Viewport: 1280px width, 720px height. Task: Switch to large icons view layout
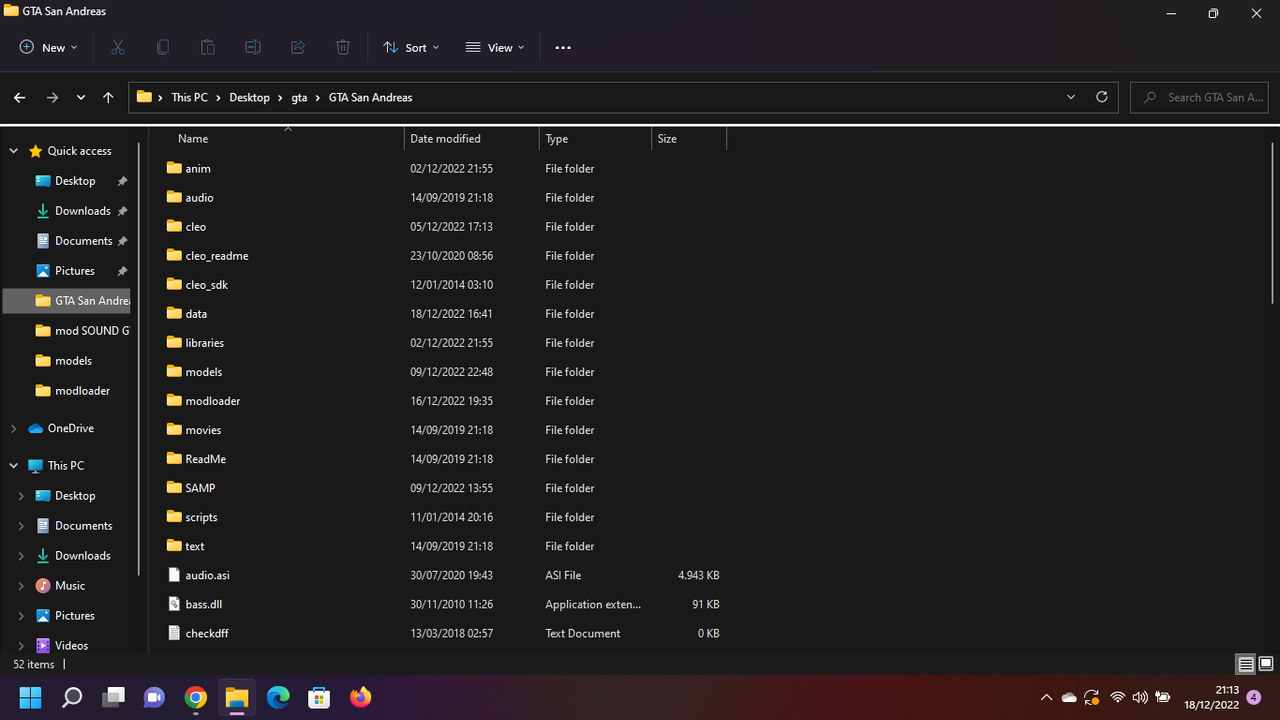1266,664
